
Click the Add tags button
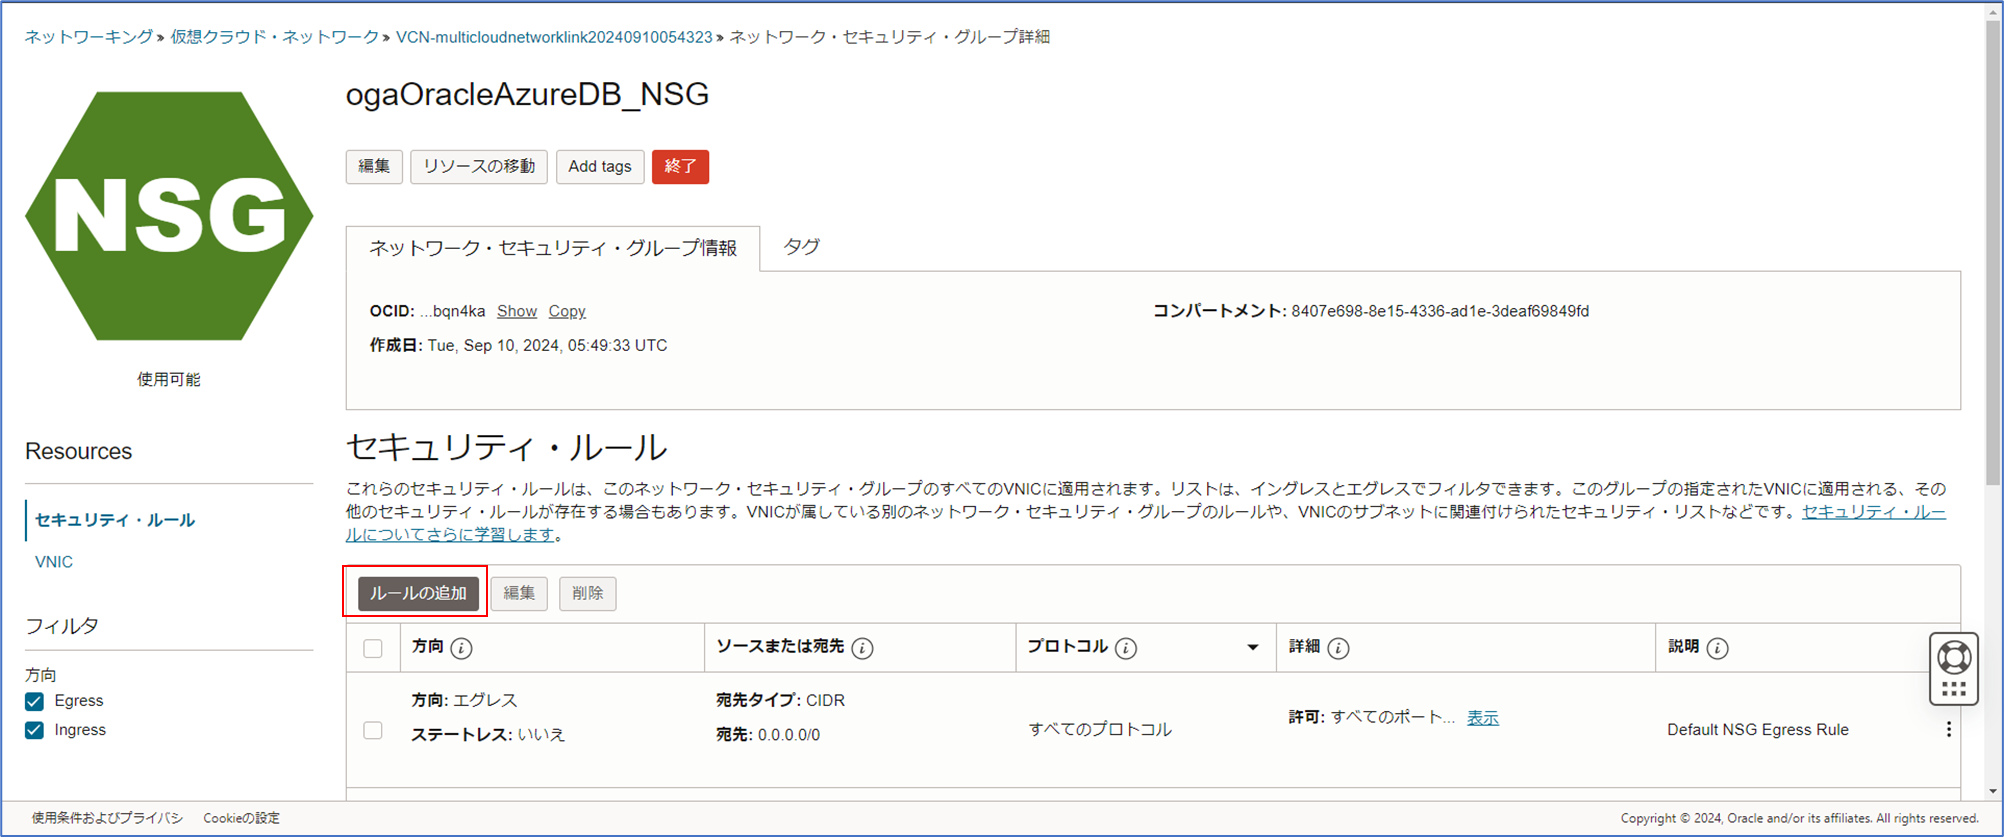pos(600,167)
